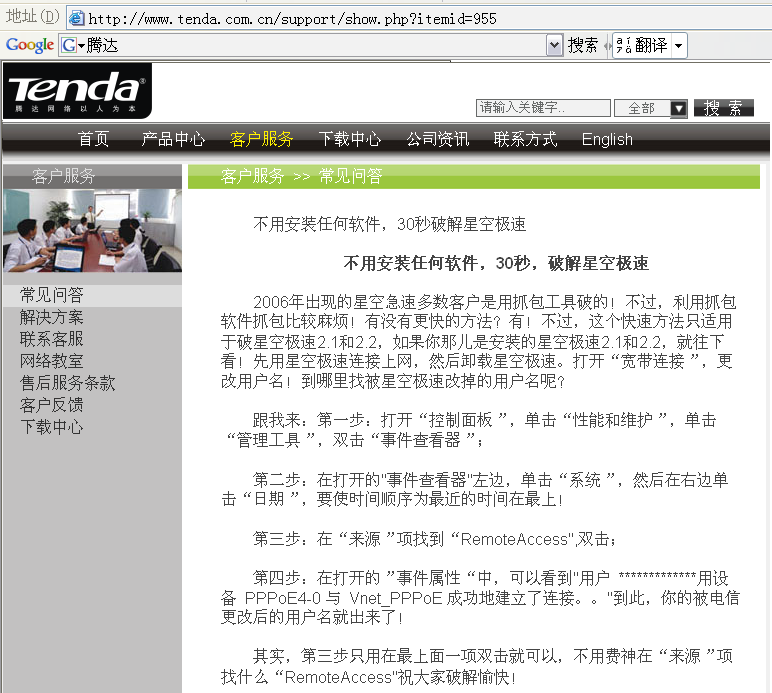This screenshot has width=772, height=693.
Task: Open 联系方式 in navigation bar
Action: coord(525,139)
